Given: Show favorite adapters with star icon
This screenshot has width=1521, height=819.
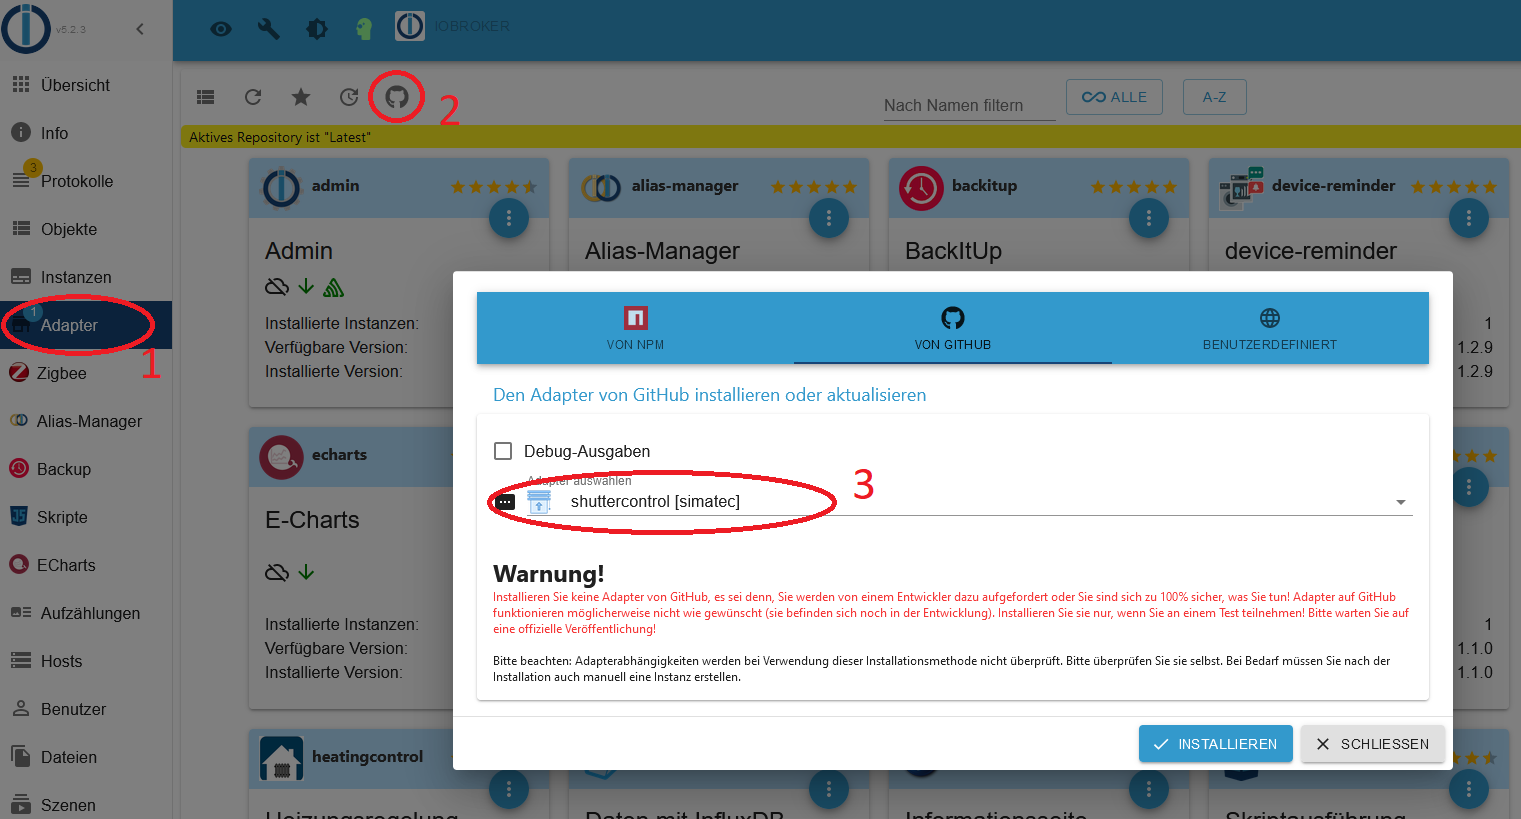Looking at the screenshot, I should [x=301, y=97].
